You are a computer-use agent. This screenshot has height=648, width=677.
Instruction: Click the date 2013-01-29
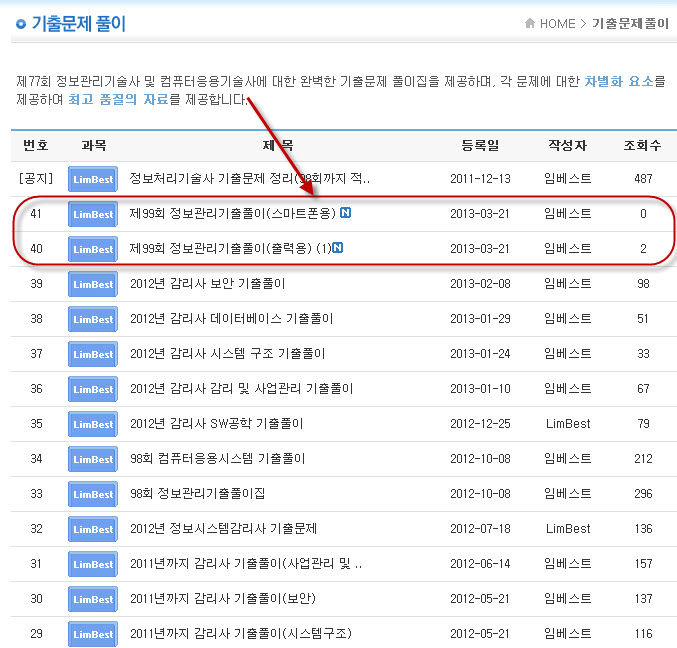coord(480,319)
